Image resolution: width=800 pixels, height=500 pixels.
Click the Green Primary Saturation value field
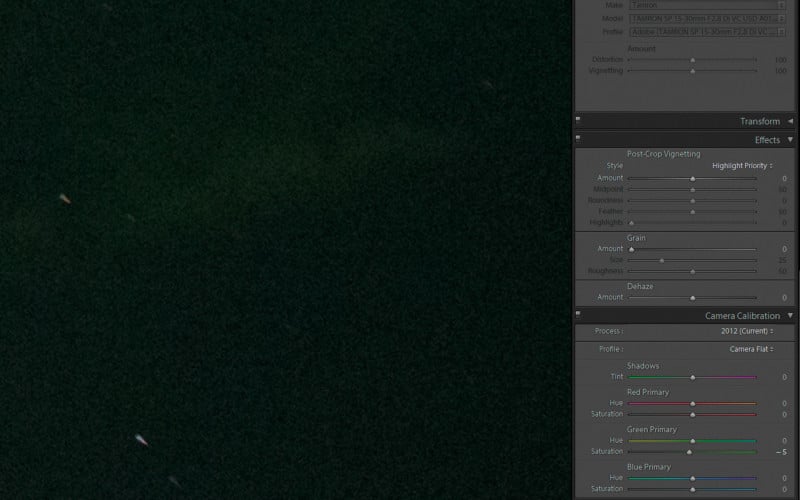pos(780,452)
